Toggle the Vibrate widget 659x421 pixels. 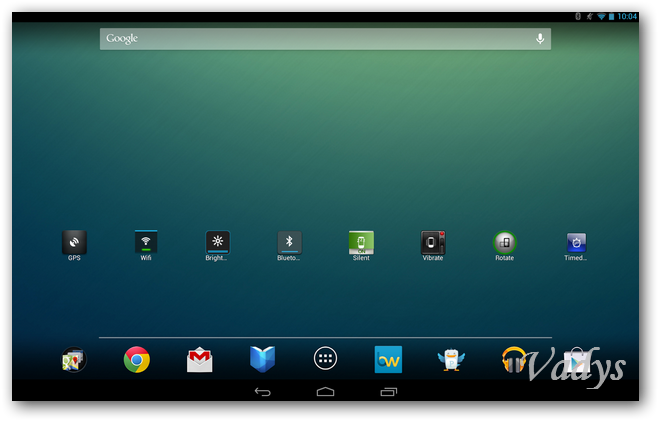click(x=433, y=242)
